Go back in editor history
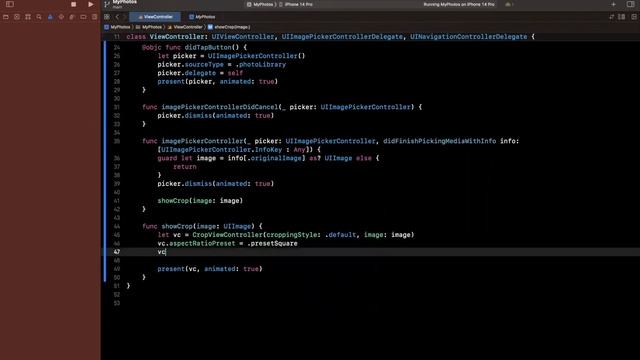 coord(117,17)
